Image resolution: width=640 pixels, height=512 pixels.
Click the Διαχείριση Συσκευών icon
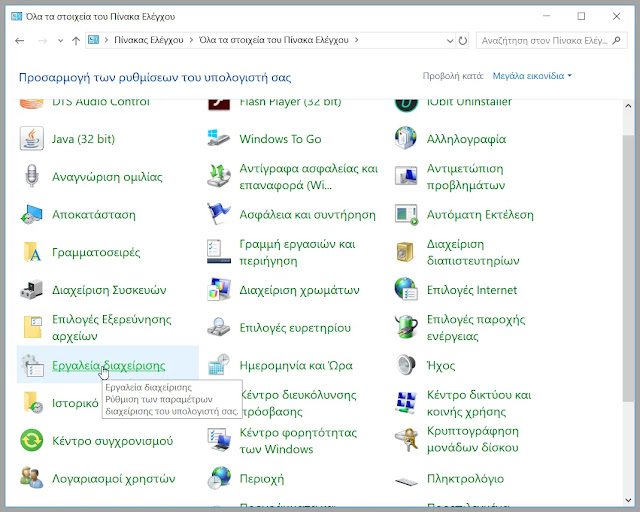click(x=32, y=289)
